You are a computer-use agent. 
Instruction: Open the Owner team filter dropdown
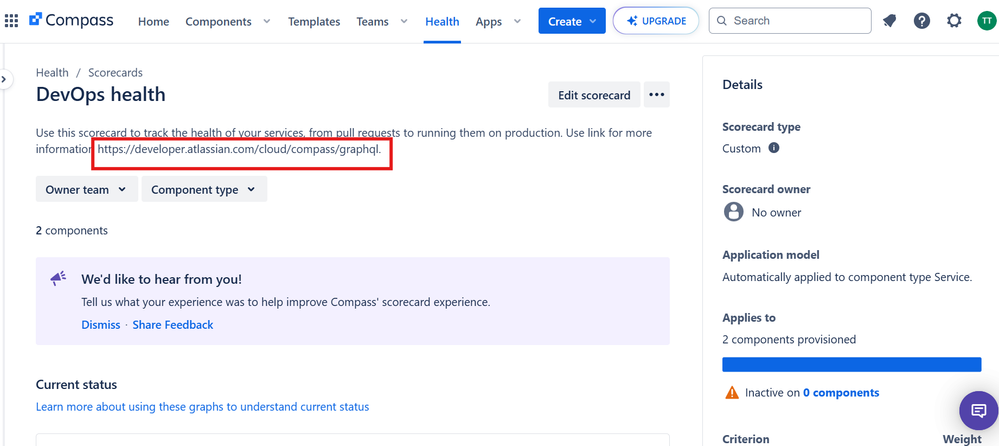point(87,189)
